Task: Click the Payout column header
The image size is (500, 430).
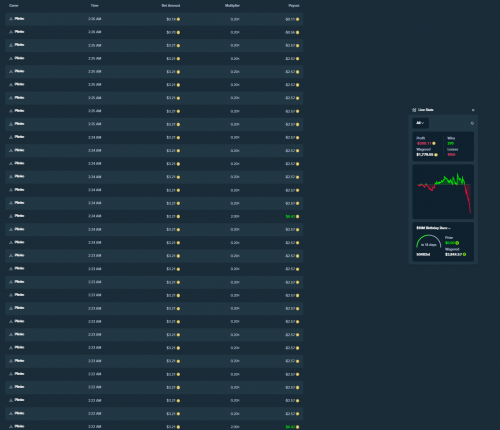Action: [294, 6]
